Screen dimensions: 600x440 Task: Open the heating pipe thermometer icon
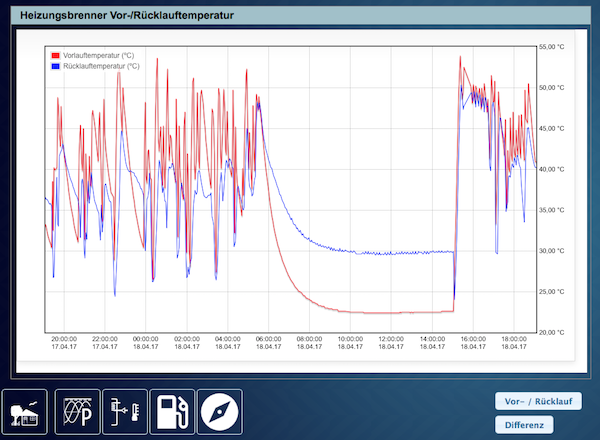[x=125, y=412]
